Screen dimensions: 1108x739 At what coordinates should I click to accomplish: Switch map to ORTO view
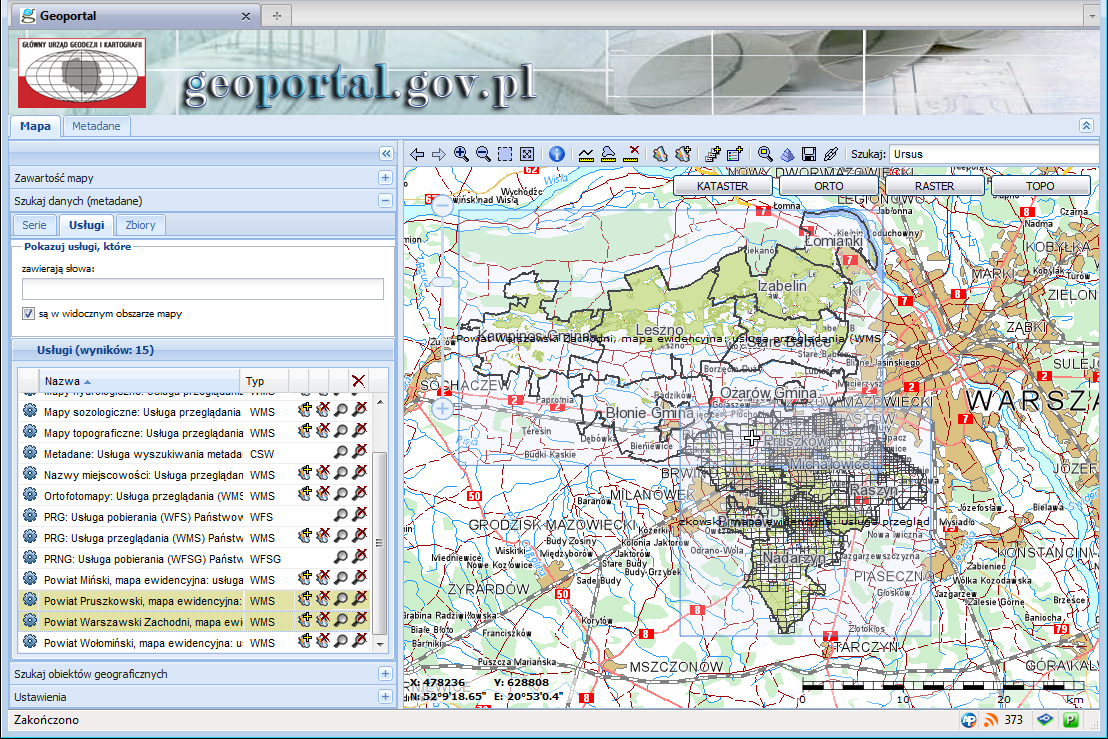[828, 186]
